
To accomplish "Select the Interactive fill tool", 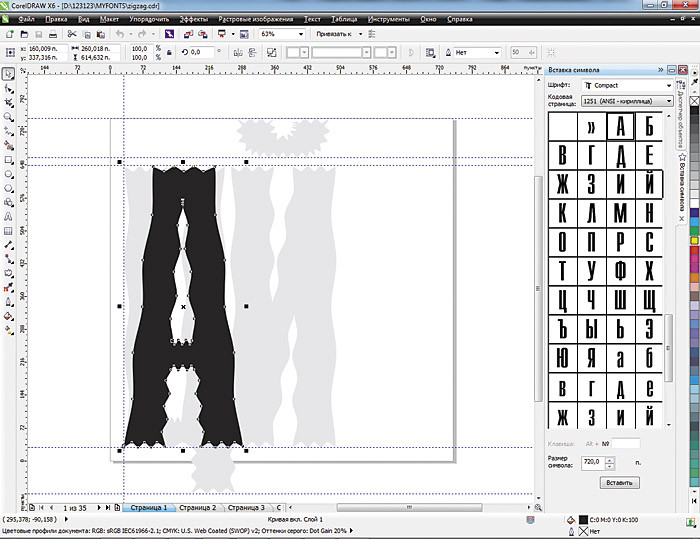I will pyautogui.click(x=8, y=330).
